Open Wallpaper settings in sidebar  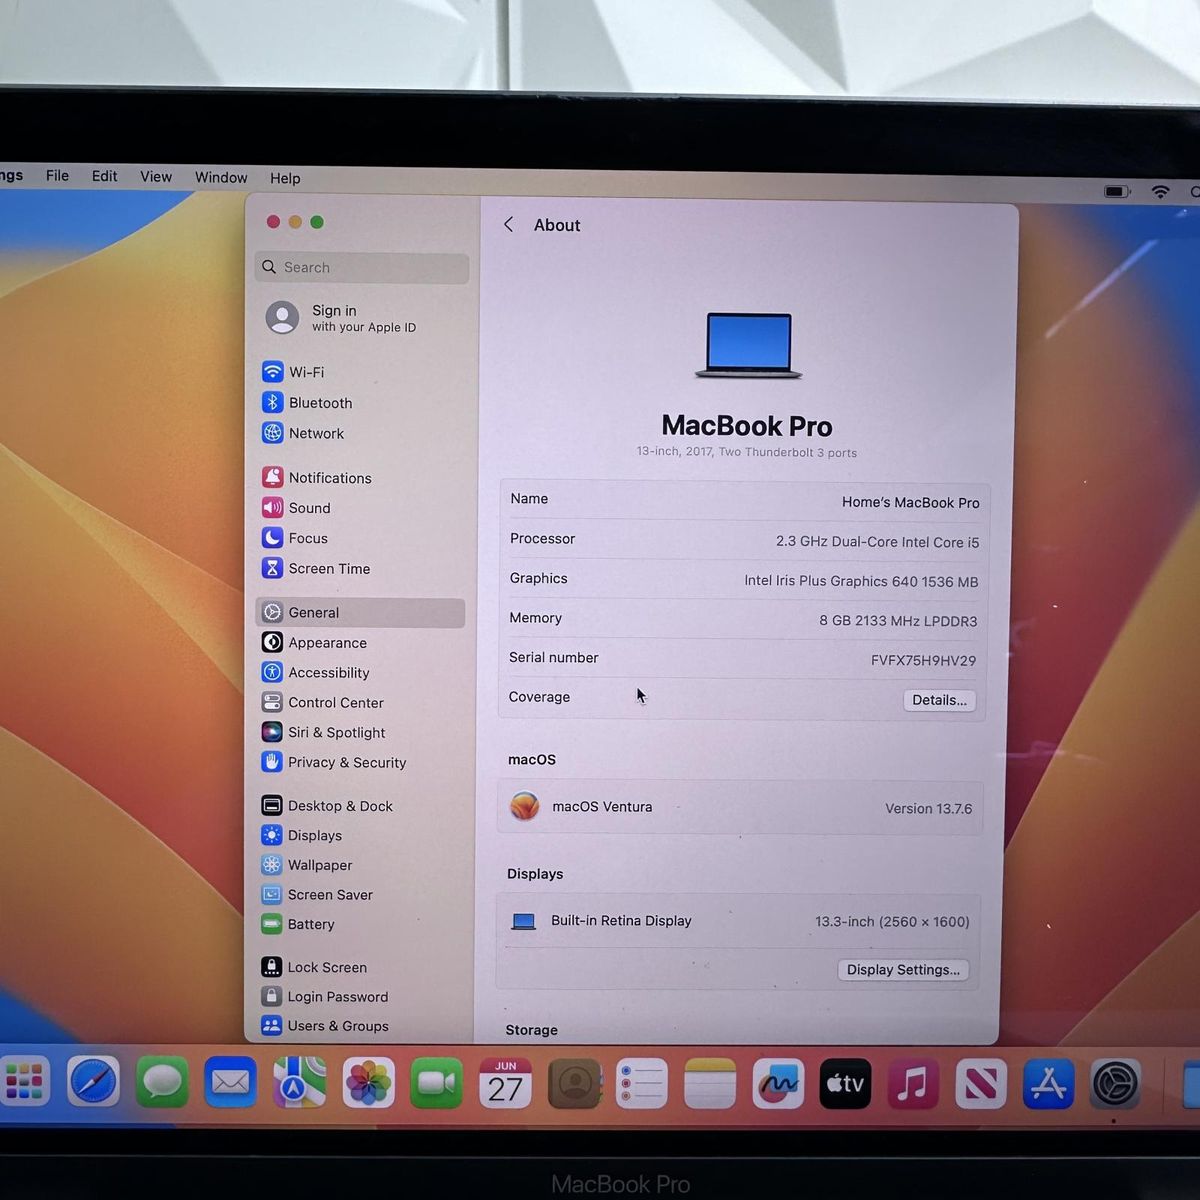coord(306,865)
